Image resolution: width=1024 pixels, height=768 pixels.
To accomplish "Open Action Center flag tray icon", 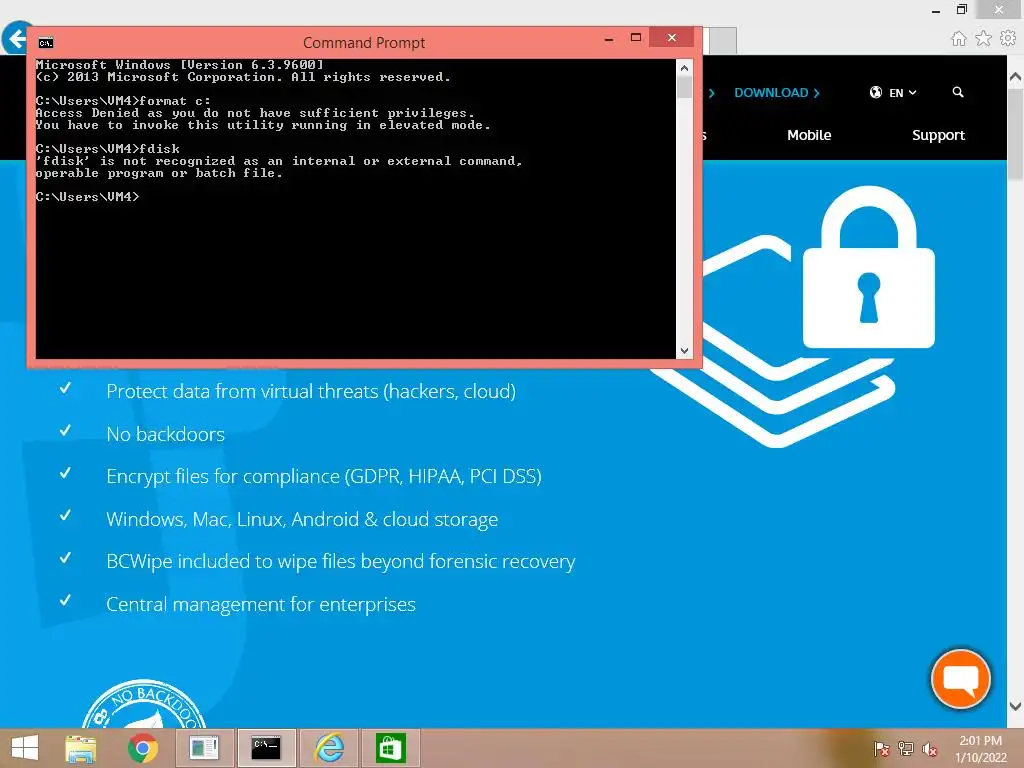I will 881,748.
